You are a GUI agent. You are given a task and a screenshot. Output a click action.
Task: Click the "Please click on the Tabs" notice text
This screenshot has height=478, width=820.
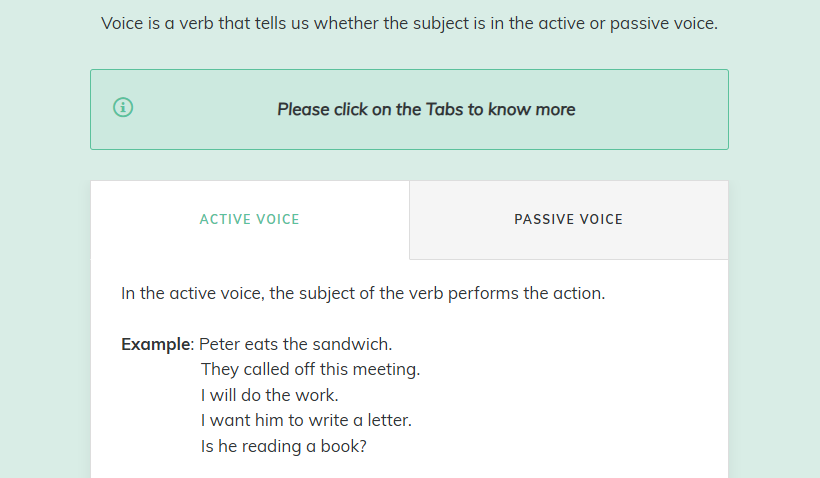coord(426,109)
